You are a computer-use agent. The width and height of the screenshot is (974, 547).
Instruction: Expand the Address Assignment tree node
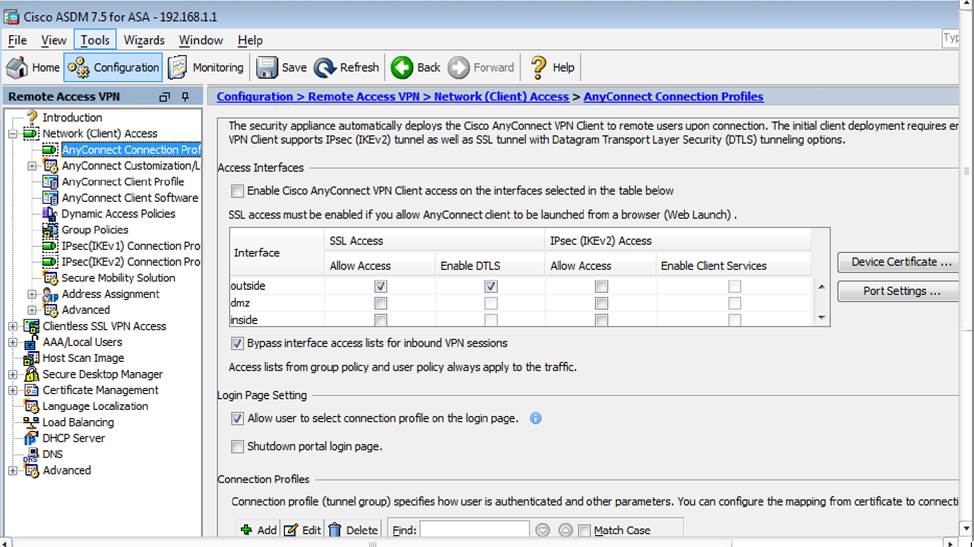coord(32,294)
